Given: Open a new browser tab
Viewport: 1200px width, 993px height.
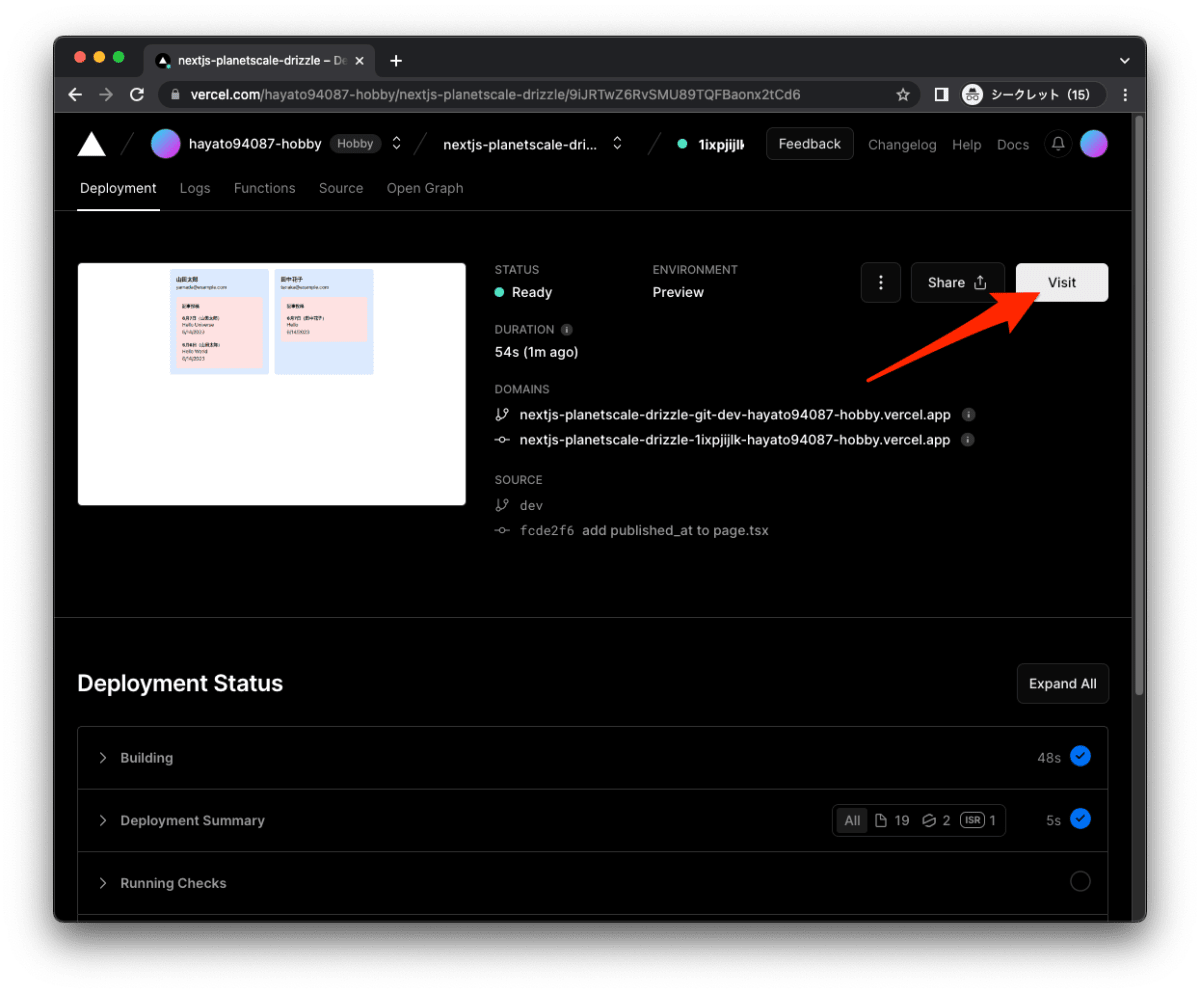Looking at the screenshot, I should [396, 61].
